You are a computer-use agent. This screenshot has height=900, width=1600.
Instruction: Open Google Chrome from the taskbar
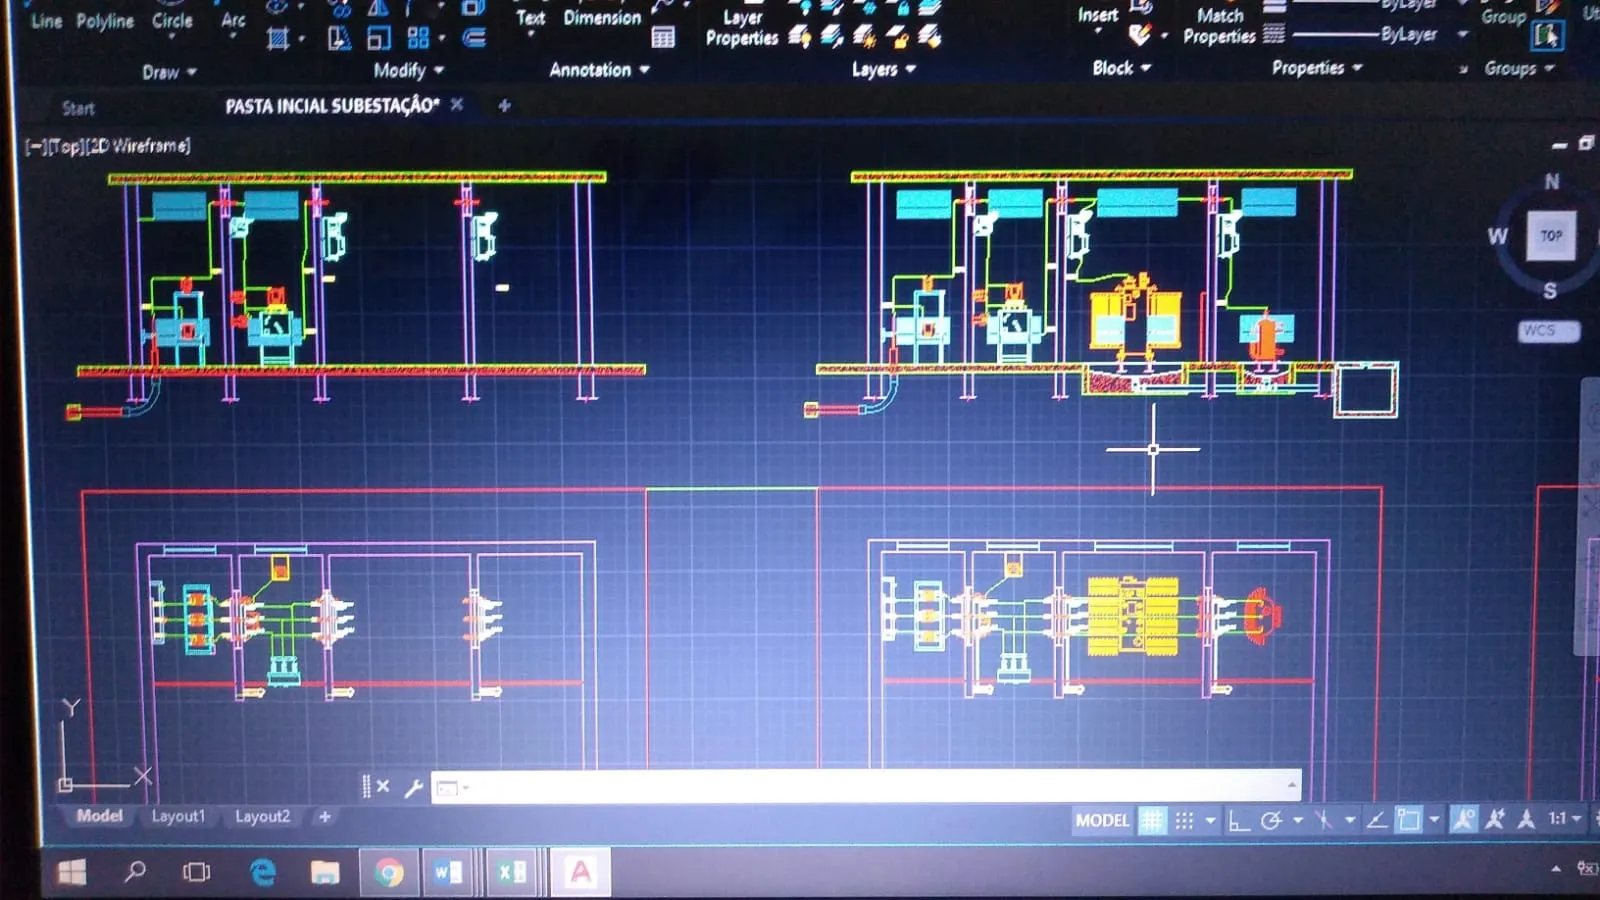(x=389, y=873)
